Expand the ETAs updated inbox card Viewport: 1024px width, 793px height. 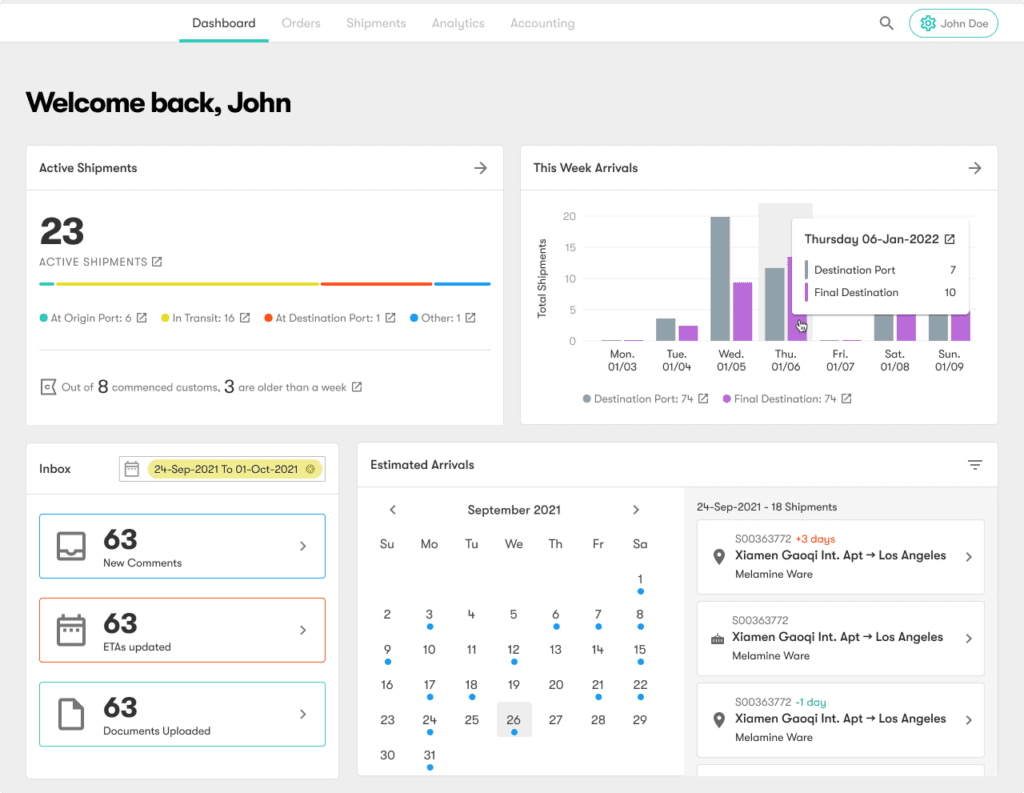[303, 630]
